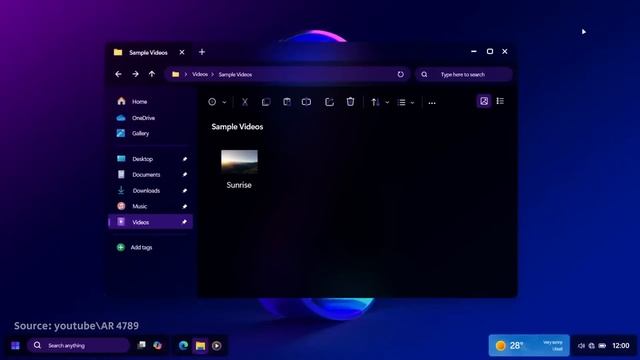Expand the chevron before Sample Videos breadcrumb
This screenshot has height=360, width=640.
(213, 74)
